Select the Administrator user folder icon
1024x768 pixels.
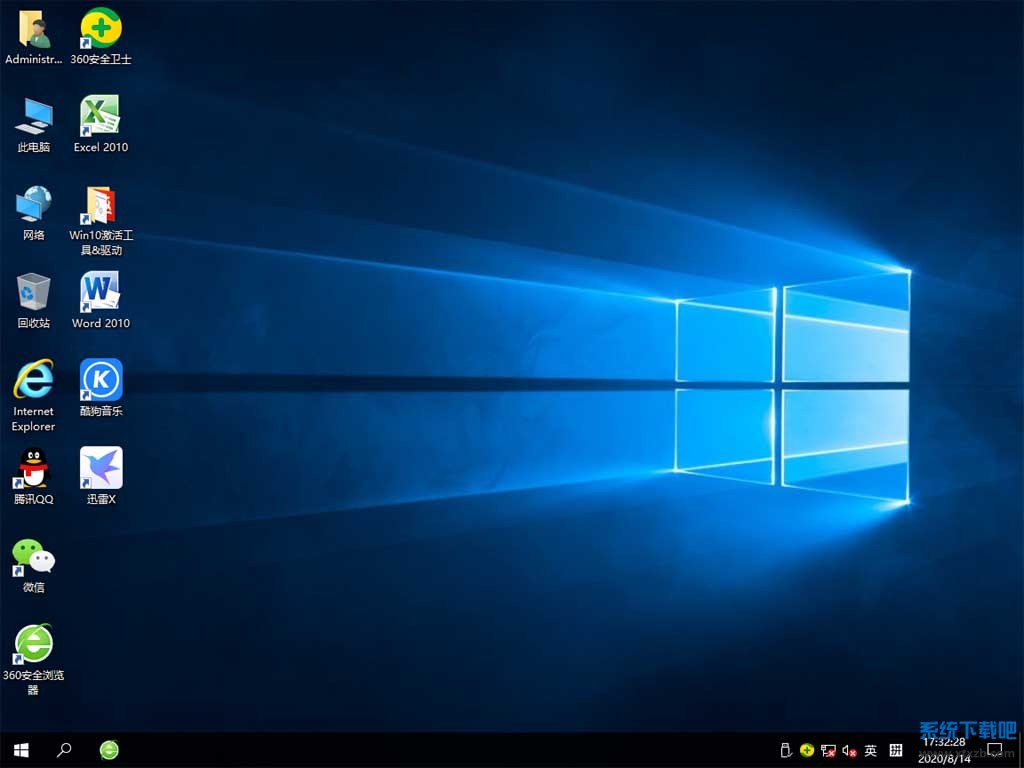[34, 29]
